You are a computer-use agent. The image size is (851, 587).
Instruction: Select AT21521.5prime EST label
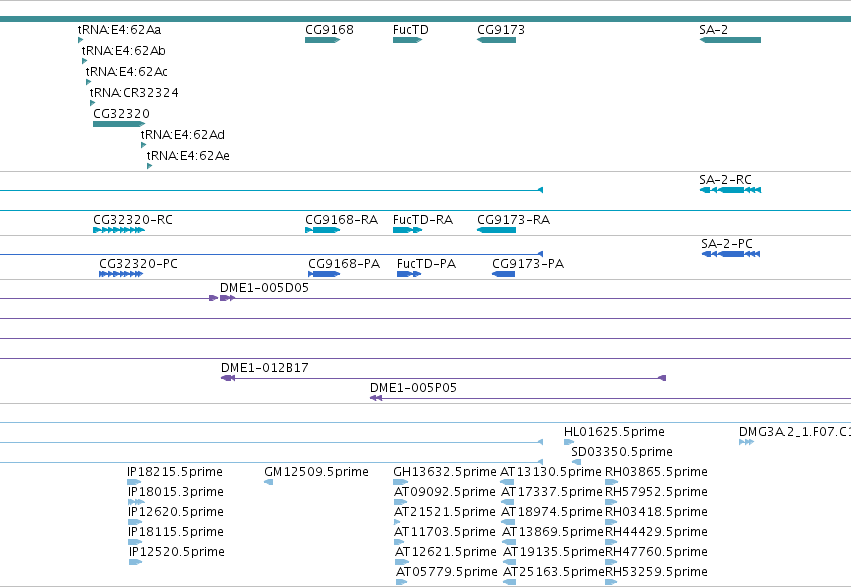tap(445, 512)
